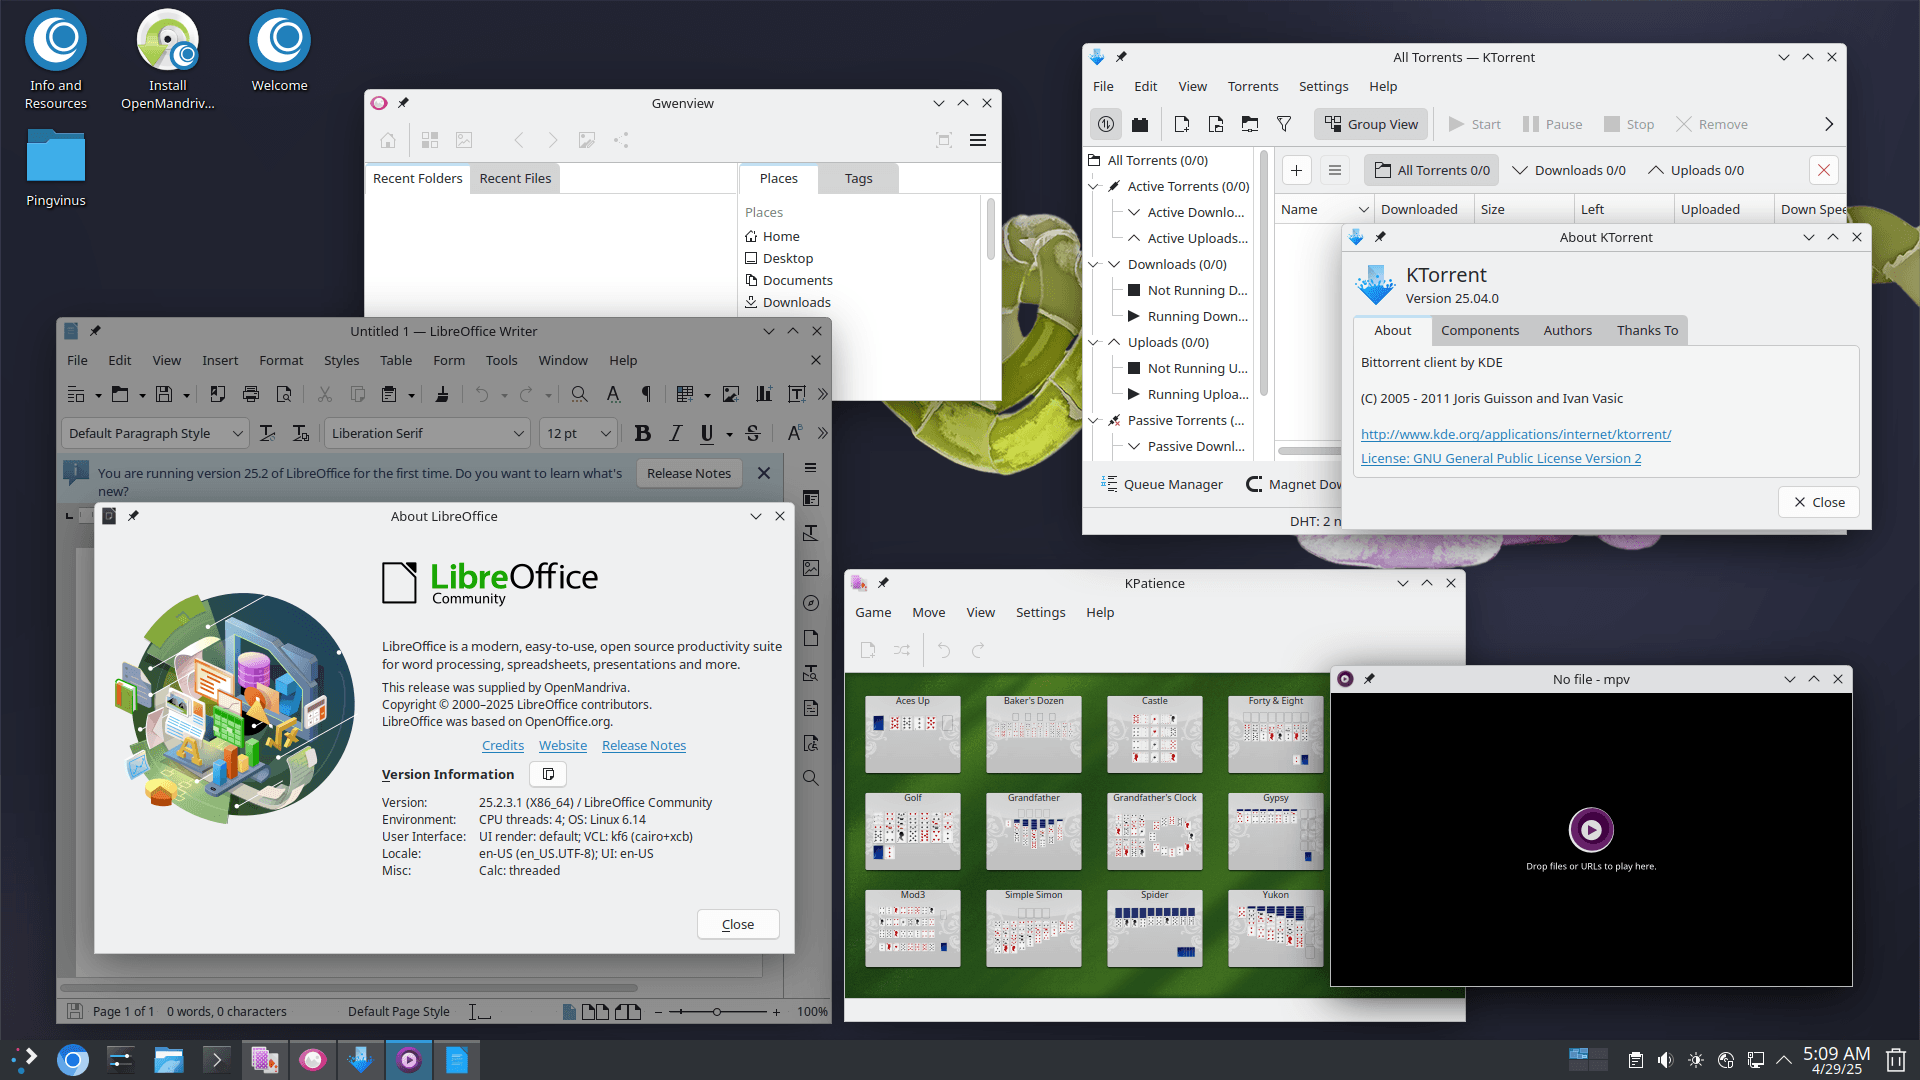
Task: Click zoom in plus on Writer status bar
Action: 776,1012
